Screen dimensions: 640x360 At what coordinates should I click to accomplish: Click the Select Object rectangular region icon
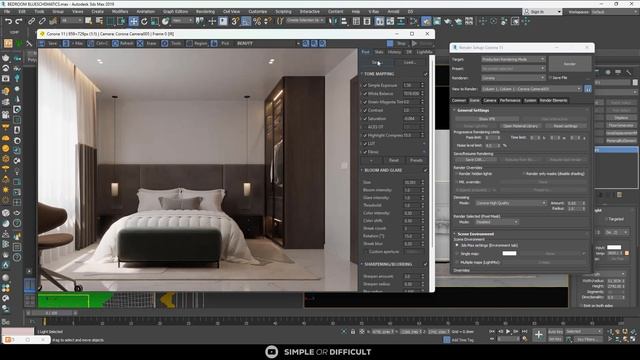[x=111, y=21]
